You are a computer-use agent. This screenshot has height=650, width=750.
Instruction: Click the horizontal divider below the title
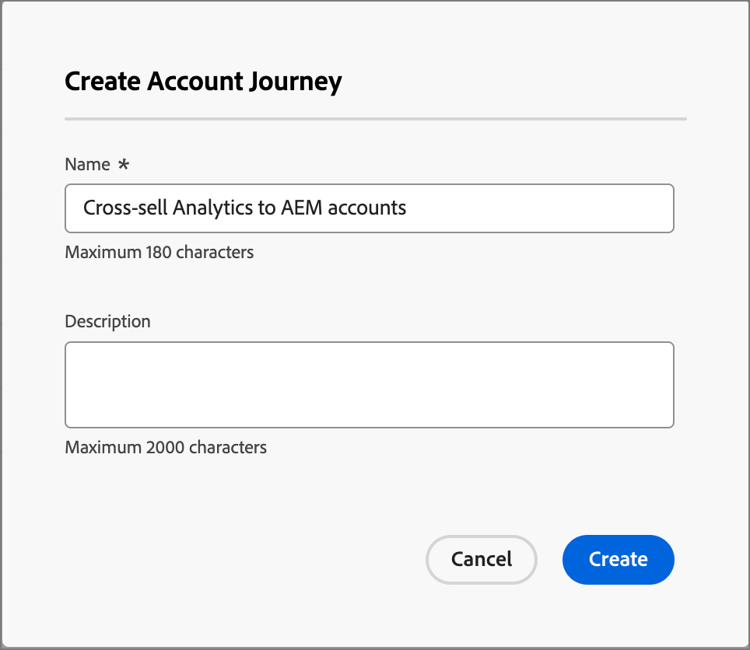click(x=375, y=119)
